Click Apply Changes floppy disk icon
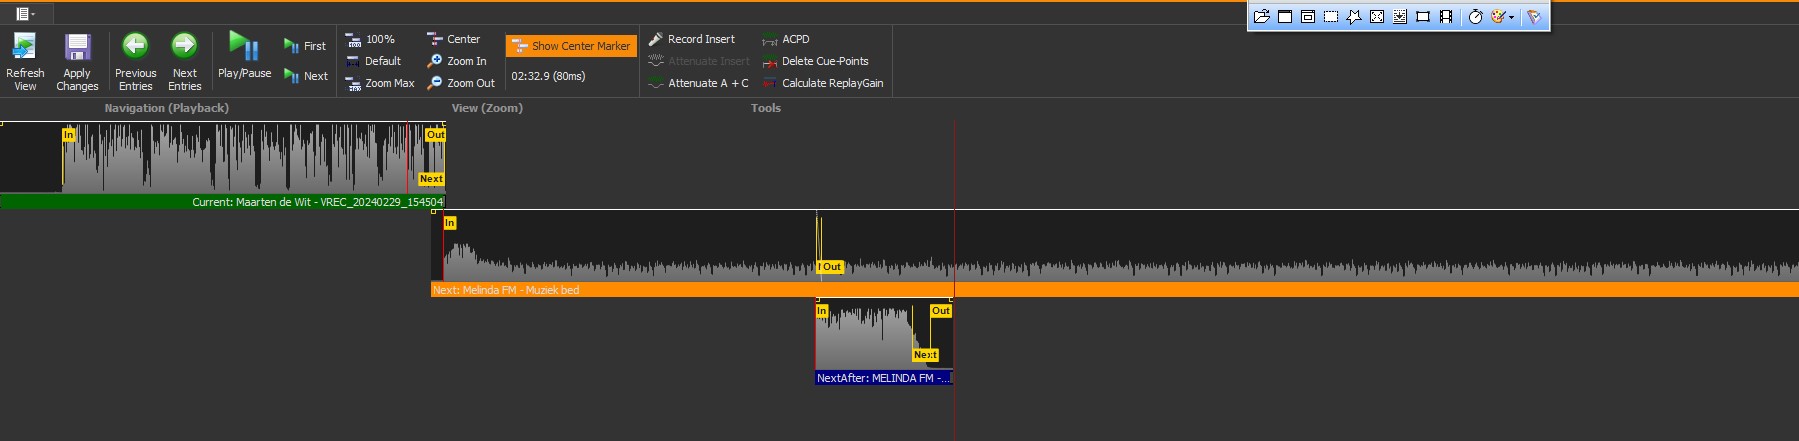1799x441 pixels. [x=77, y=47]
